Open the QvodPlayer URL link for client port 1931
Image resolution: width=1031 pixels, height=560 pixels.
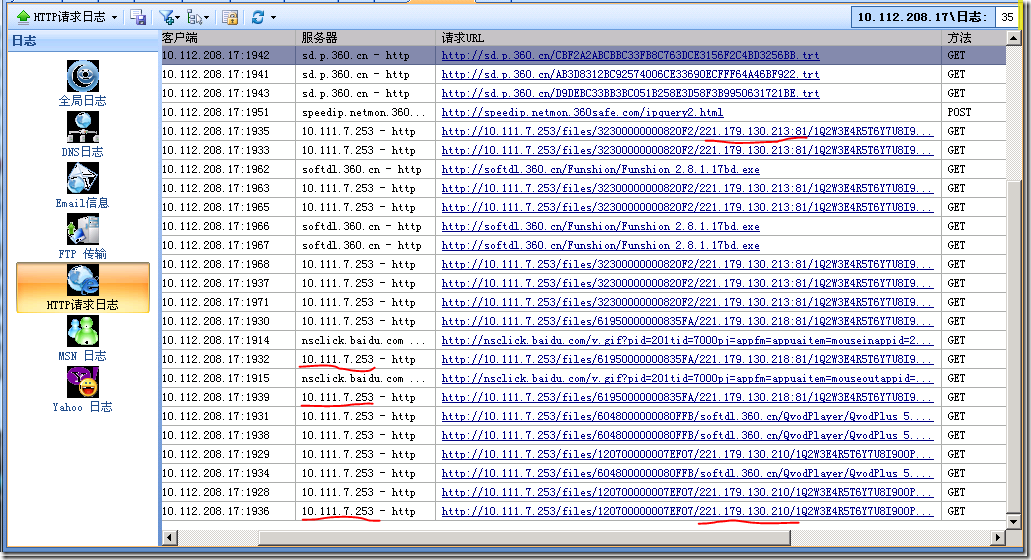pos(687,417)
